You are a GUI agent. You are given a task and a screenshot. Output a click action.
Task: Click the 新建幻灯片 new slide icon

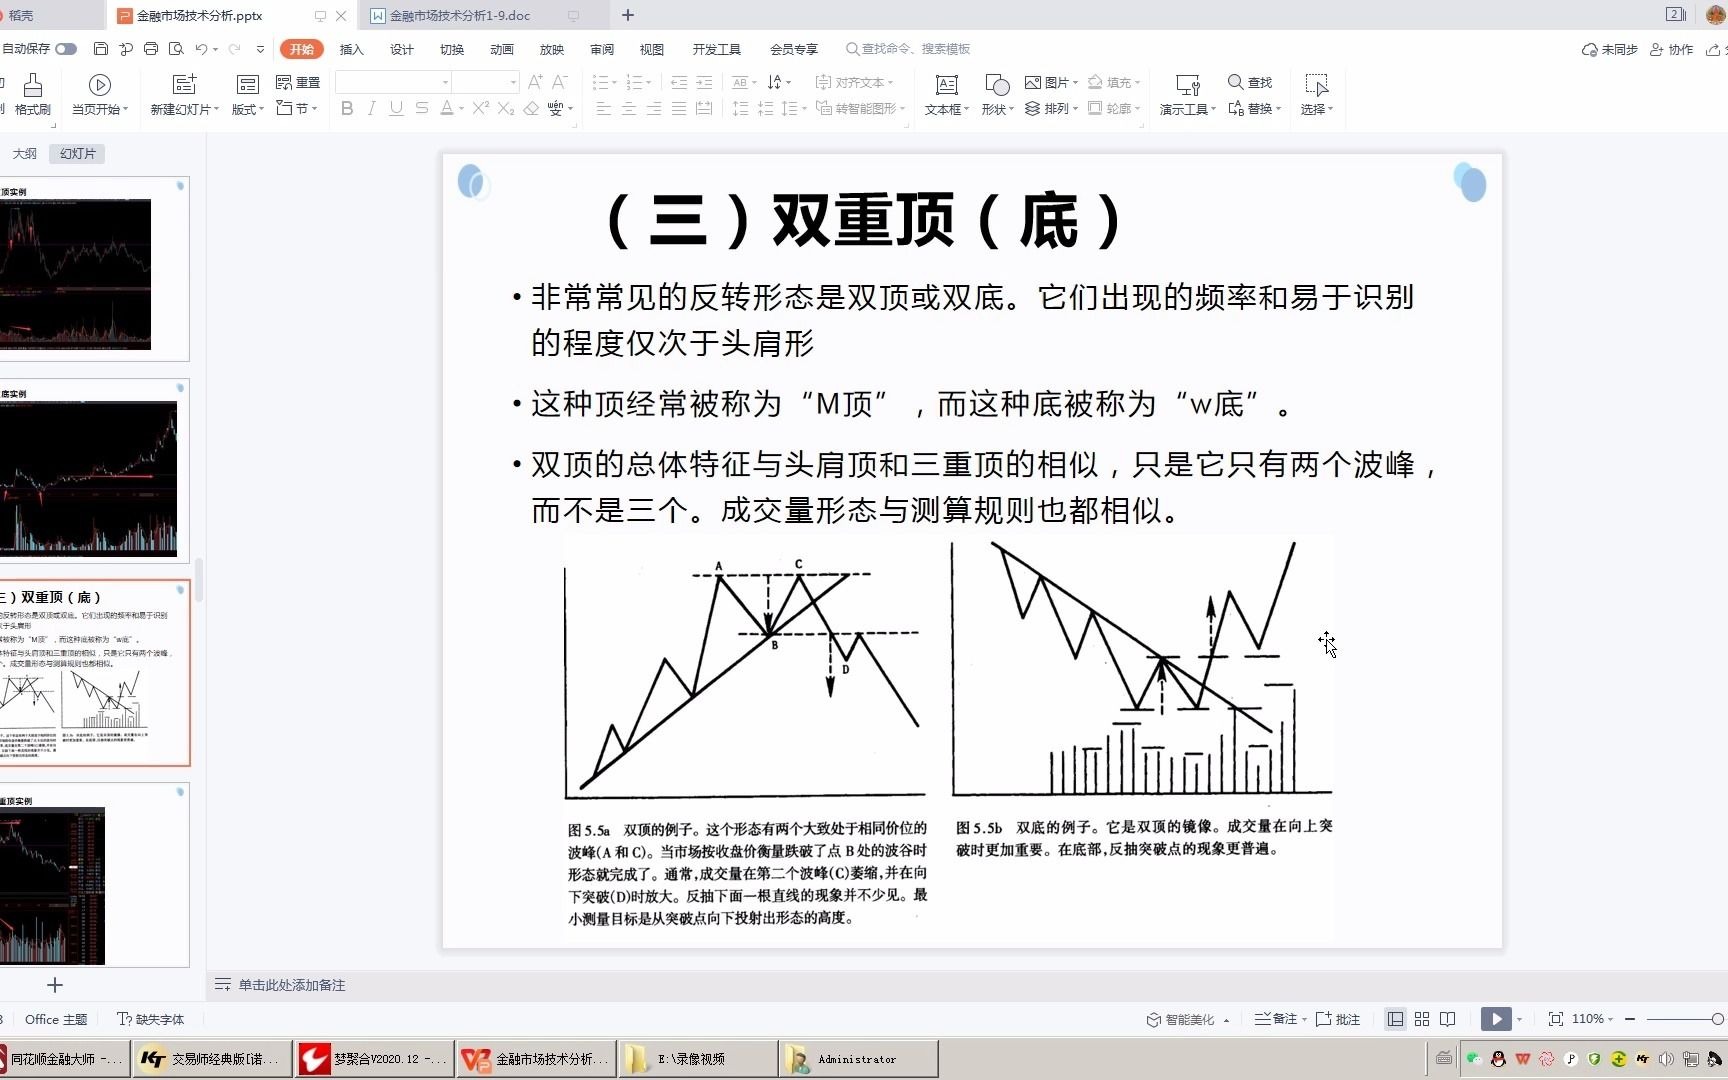tap(184, 85)
